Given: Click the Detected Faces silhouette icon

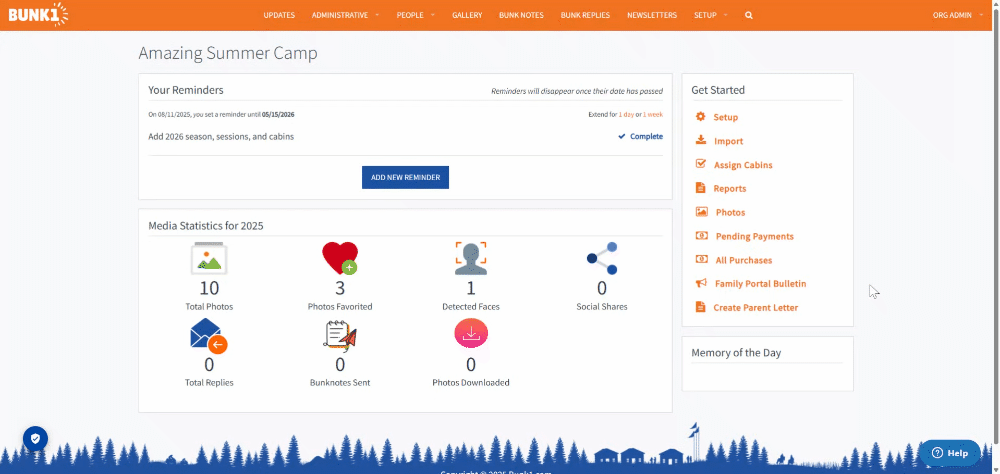Looking at the screenshot, I should (x=471, y=258).
